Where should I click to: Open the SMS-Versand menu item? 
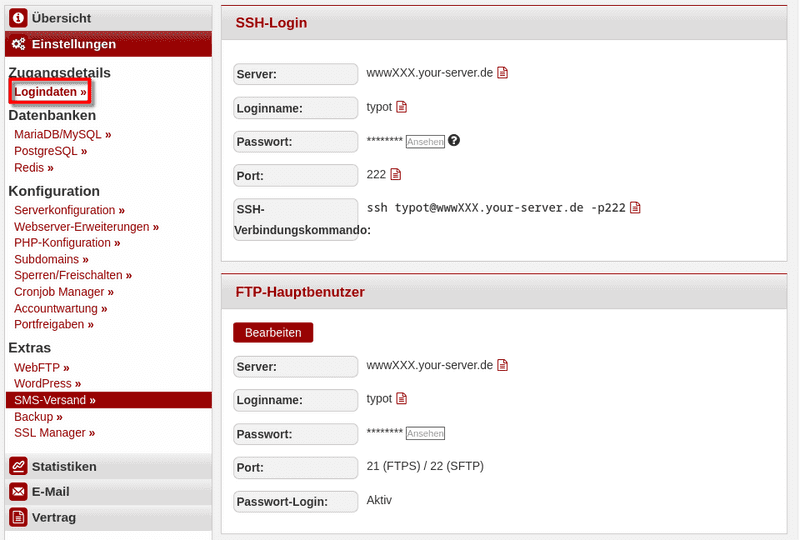pos(54,400)
